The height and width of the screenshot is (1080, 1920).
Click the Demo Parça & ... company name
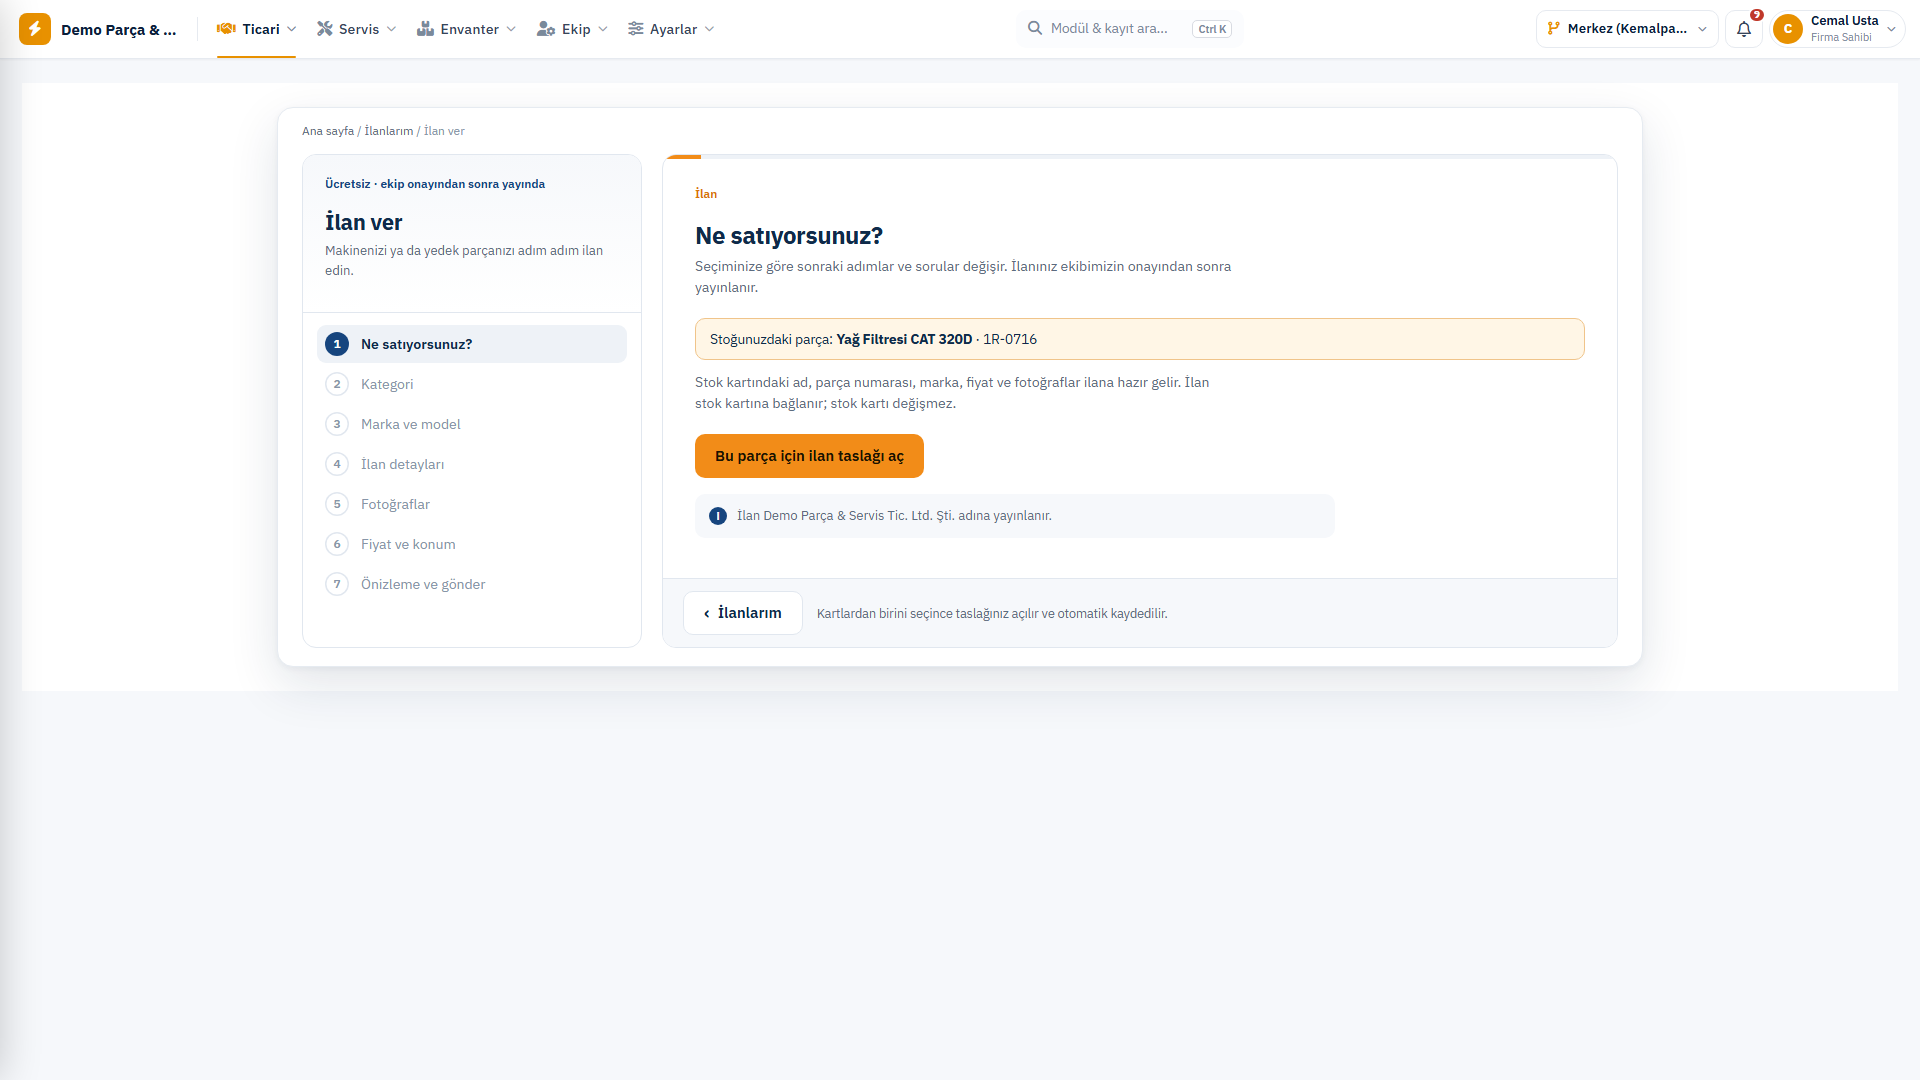pos(119,29)
